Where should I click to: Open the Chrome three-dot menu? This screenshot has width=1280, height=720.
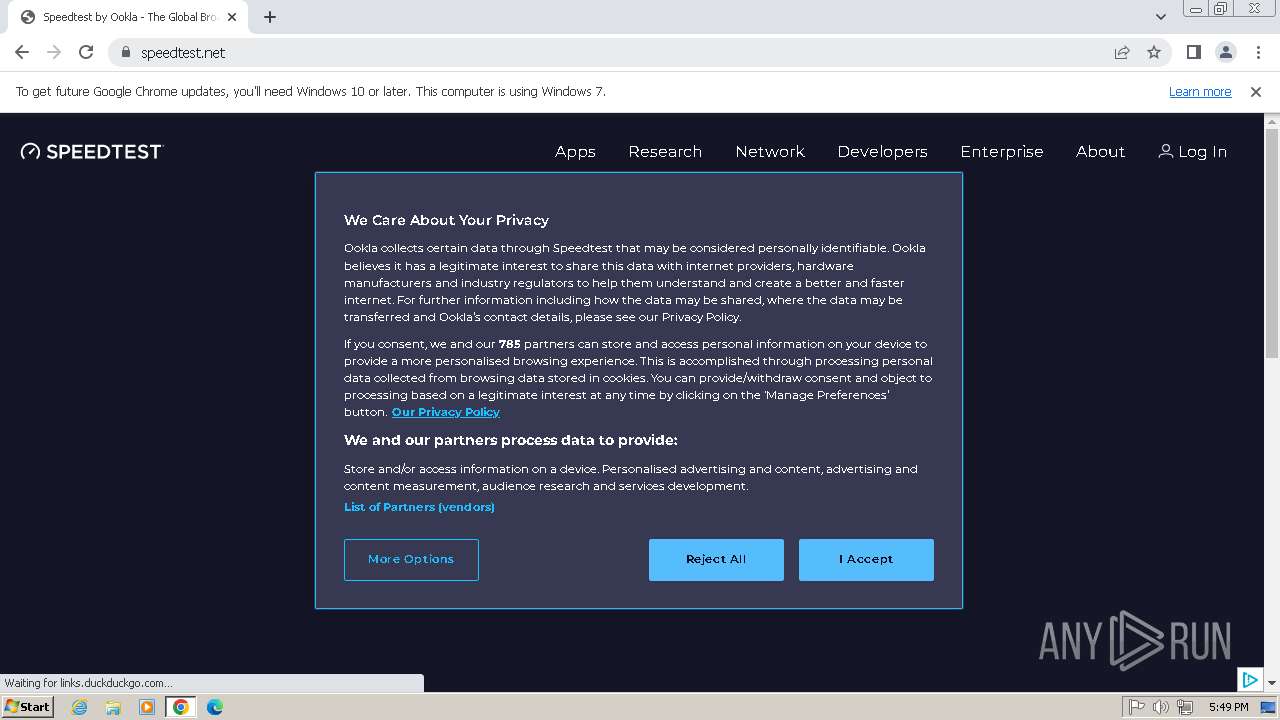point(1257,52)
